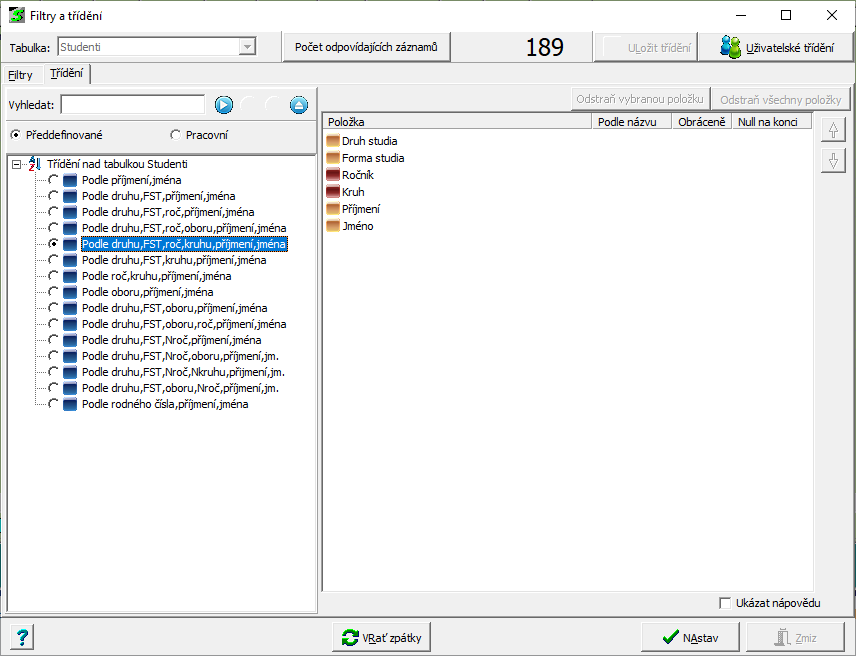Open the Tabulka dropdown list
Viewport: 856px width, 656px height.
pos(246,47)
